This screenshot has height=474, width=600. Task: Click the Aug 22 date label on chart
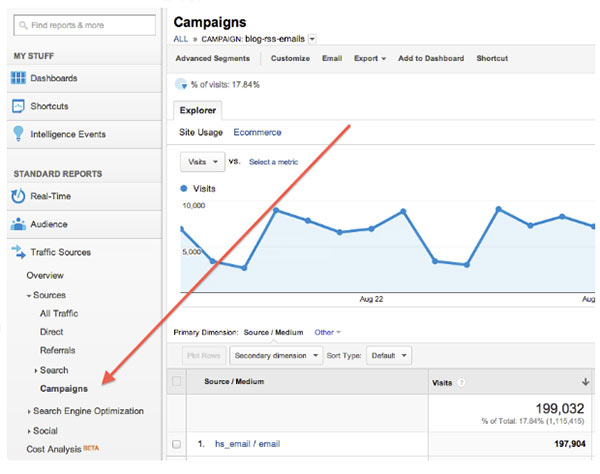point(371,299)
